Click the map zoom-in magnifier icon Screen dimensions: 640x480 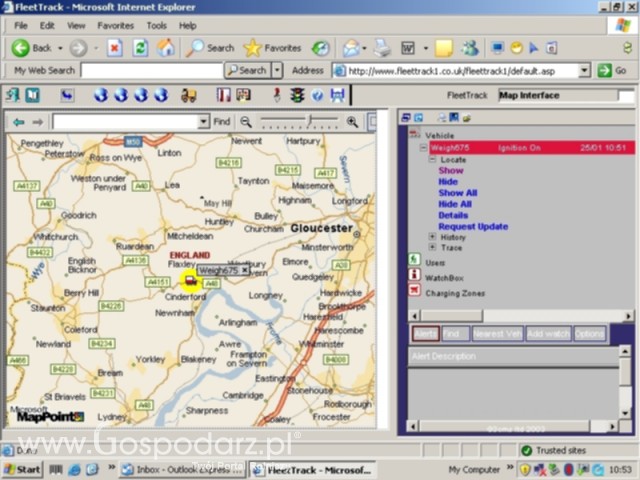(352, 122)
